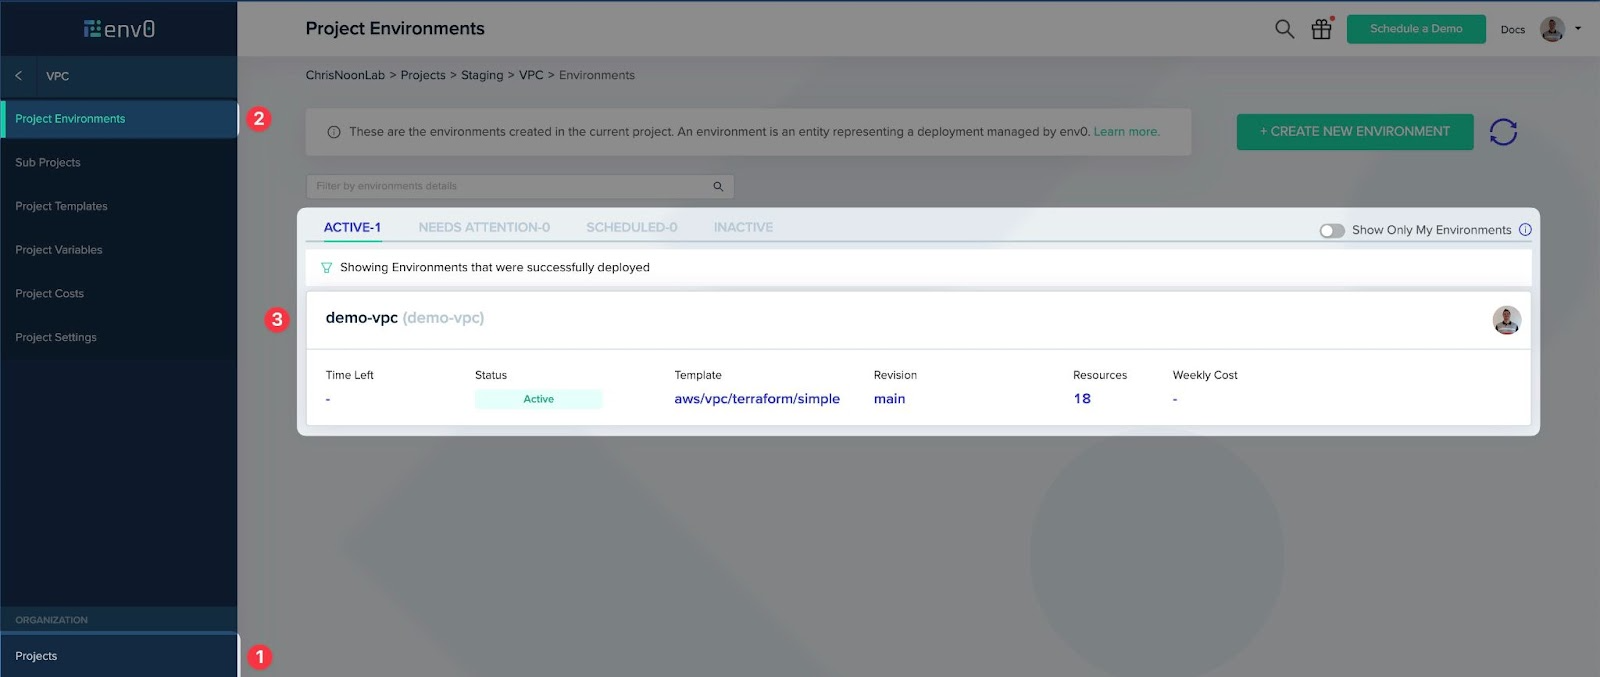1600x677 pixels.
Task: Click the Filter by environments details field
Action: (510, 187)
